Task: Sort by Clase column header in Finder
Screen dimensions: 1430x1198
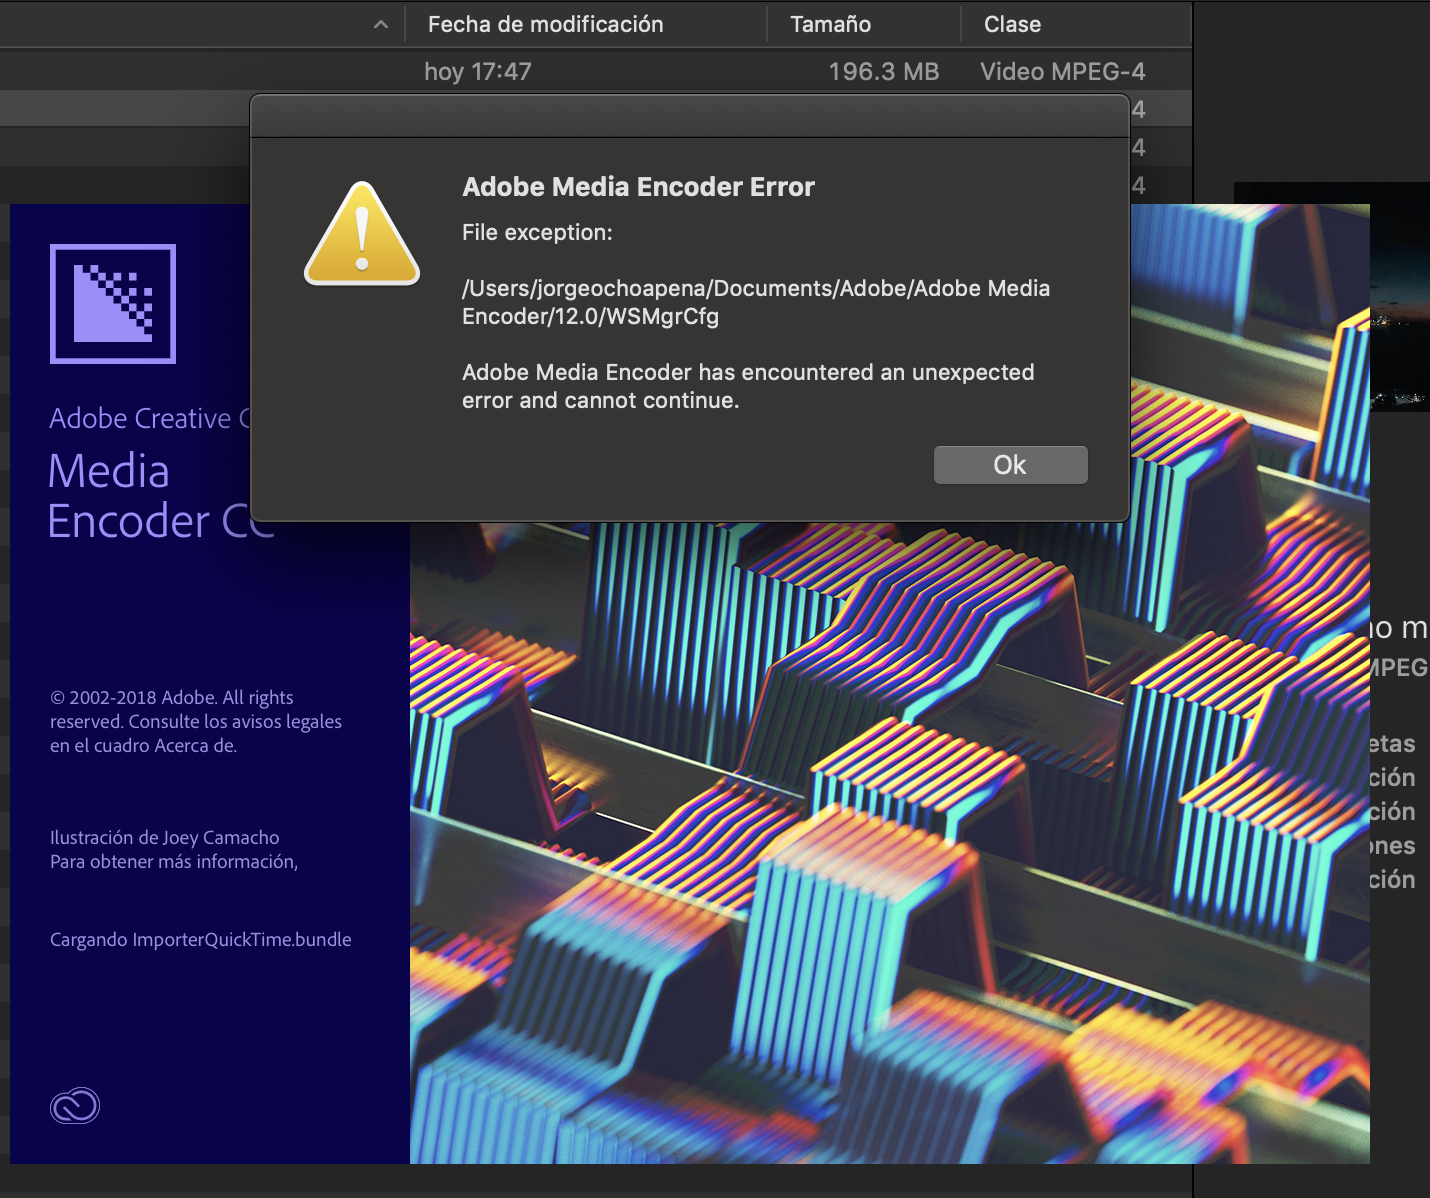Action: [x=1012, y=24]
